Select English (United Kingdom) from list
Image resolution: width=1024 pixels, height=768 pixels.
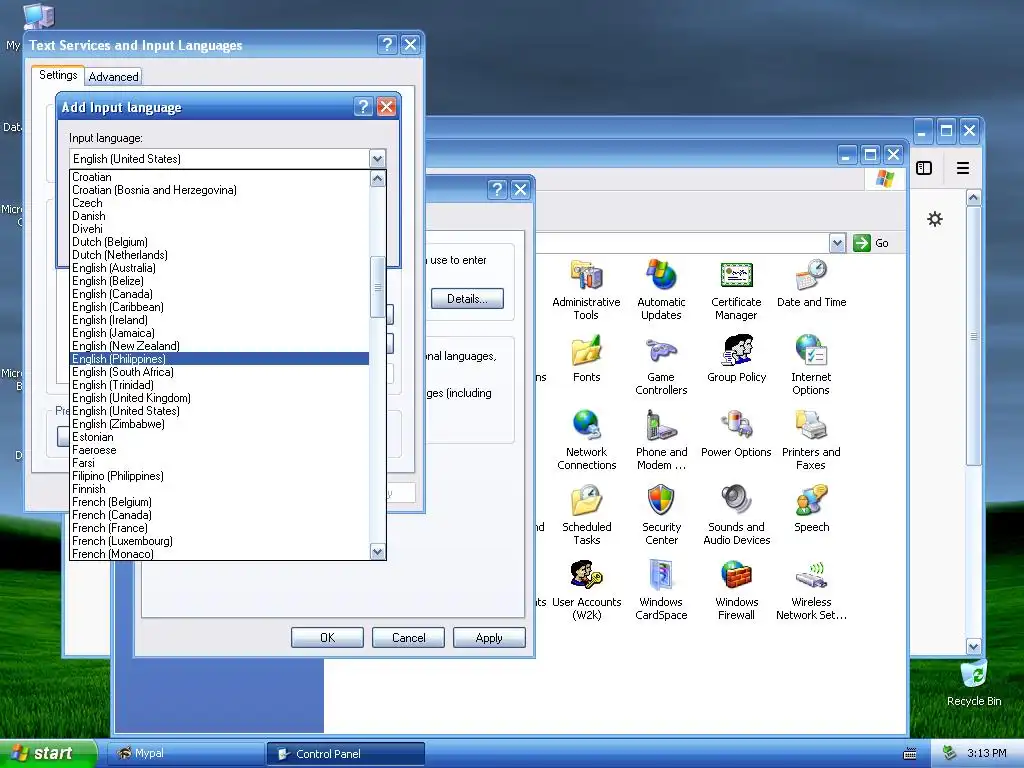click(219, 398)
